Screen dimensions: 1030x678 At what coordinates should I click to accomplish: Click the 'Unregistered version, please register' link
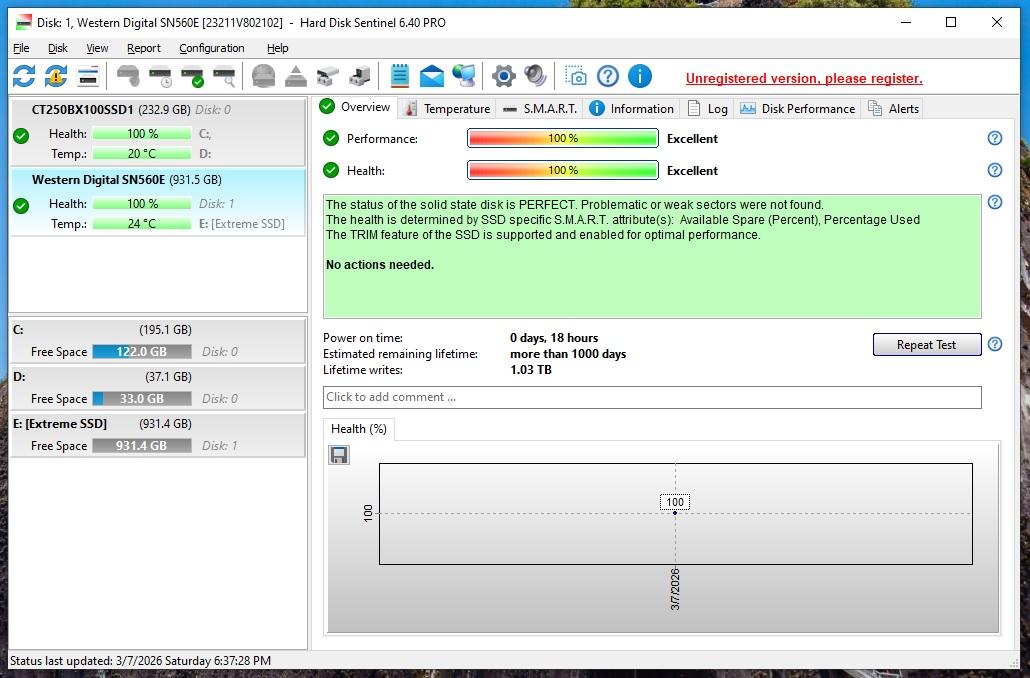804,78
